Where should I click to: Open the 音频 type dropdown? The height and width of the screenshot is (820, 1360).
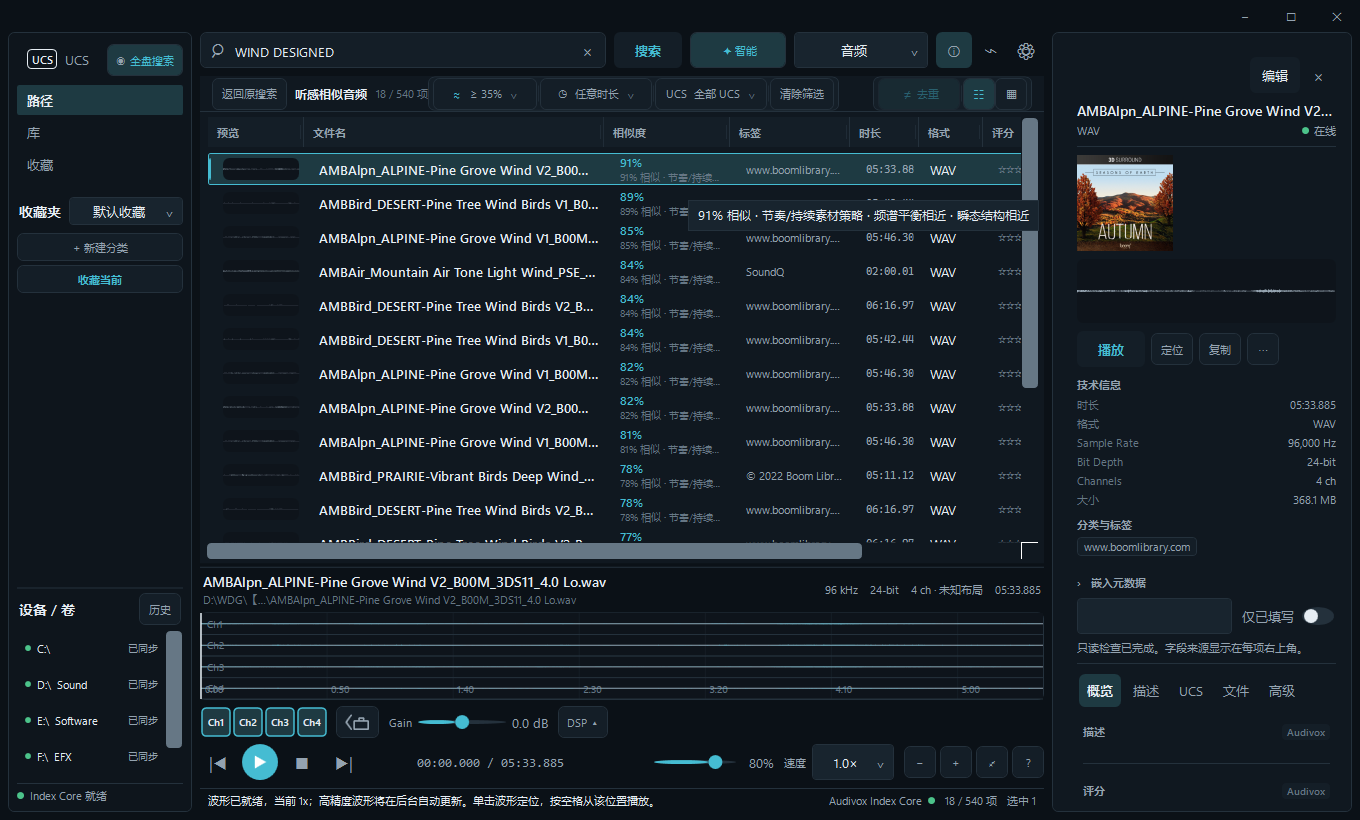click(861, 51)
